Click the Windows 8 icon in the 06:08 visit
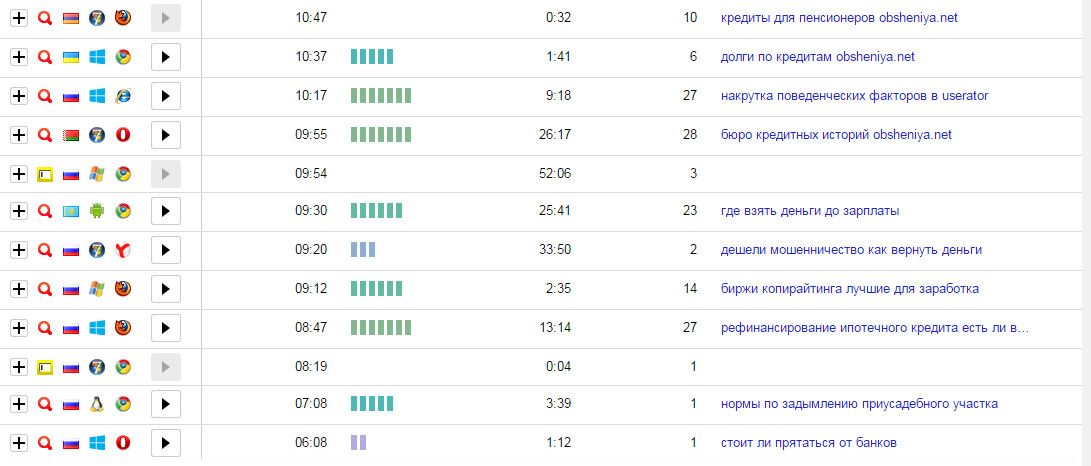 (x=97, y=442)
